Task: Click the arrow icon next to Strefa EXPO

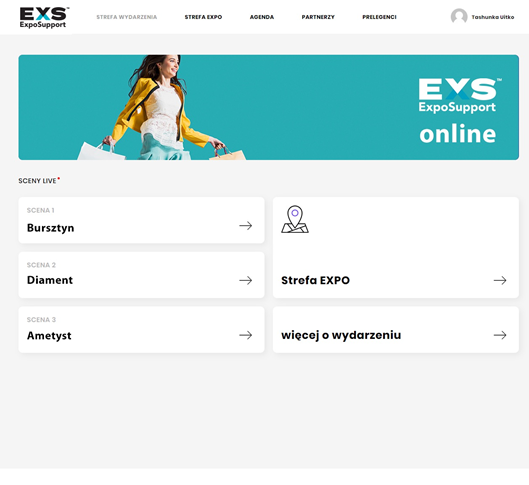Action: pos(500,280)
